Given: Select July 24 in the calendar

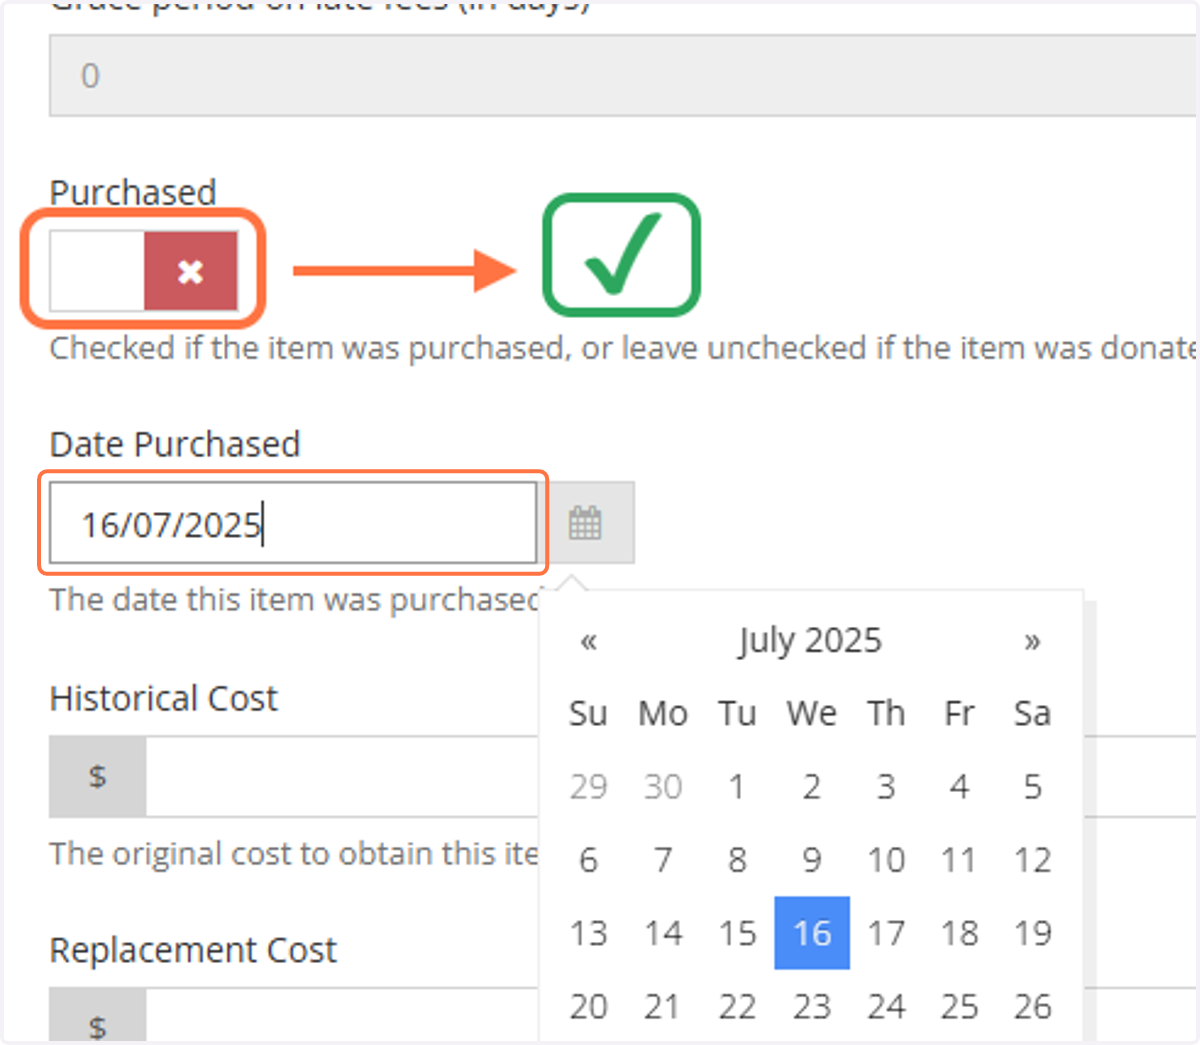Looking at the screenshot, I should tap(885, 1006).
